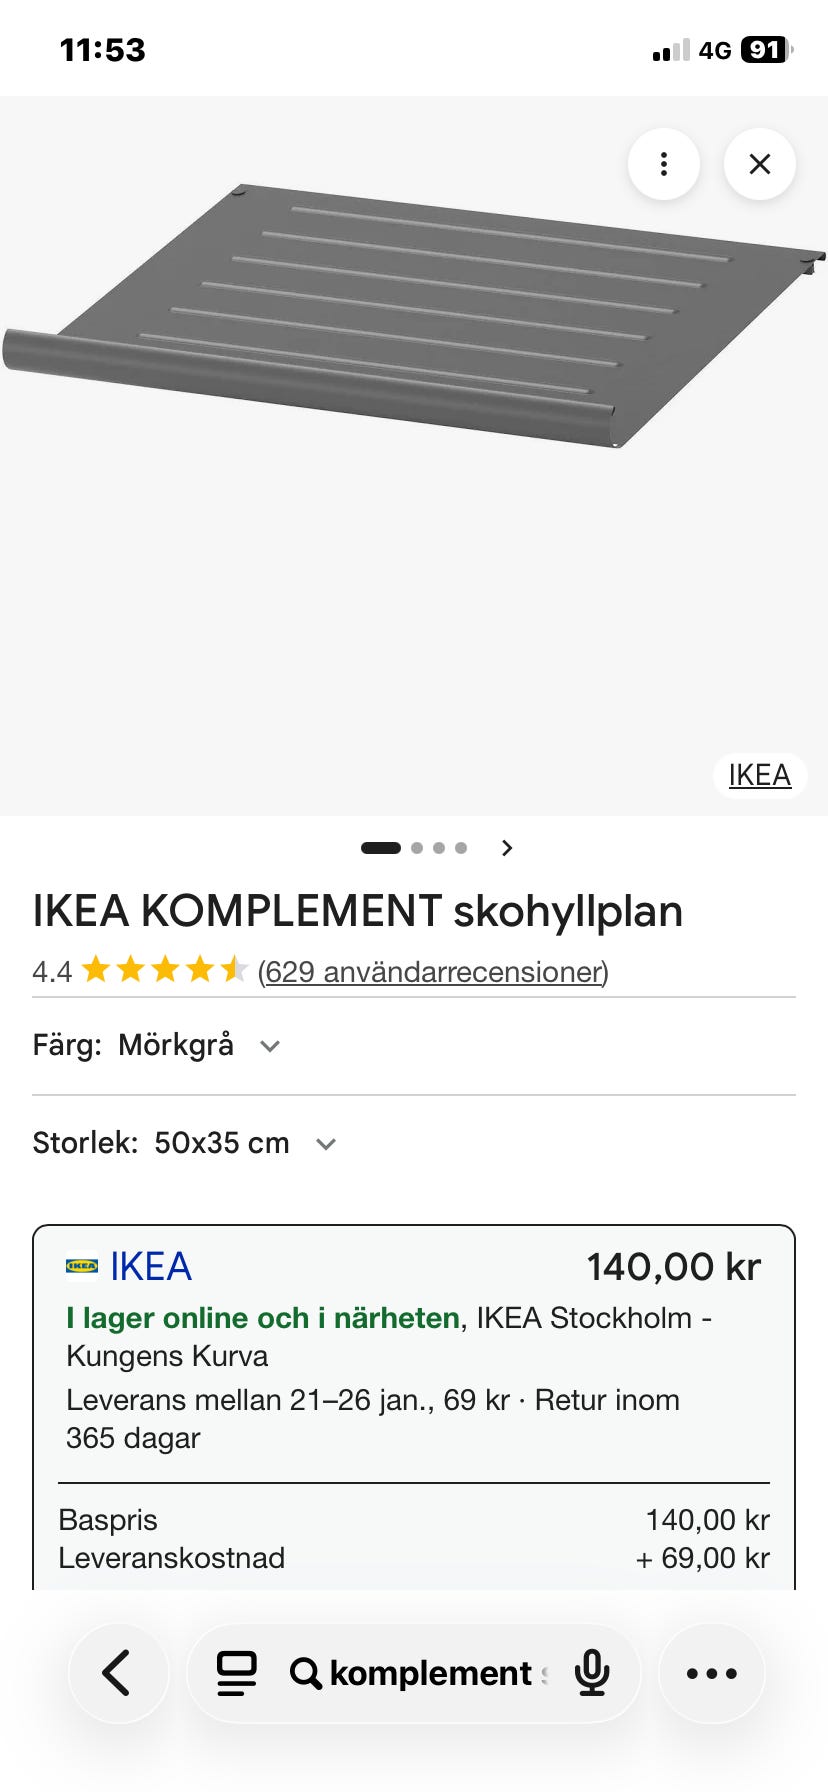Close the product overlay with X
The image size is (828, 1792).
coord(759,164)
